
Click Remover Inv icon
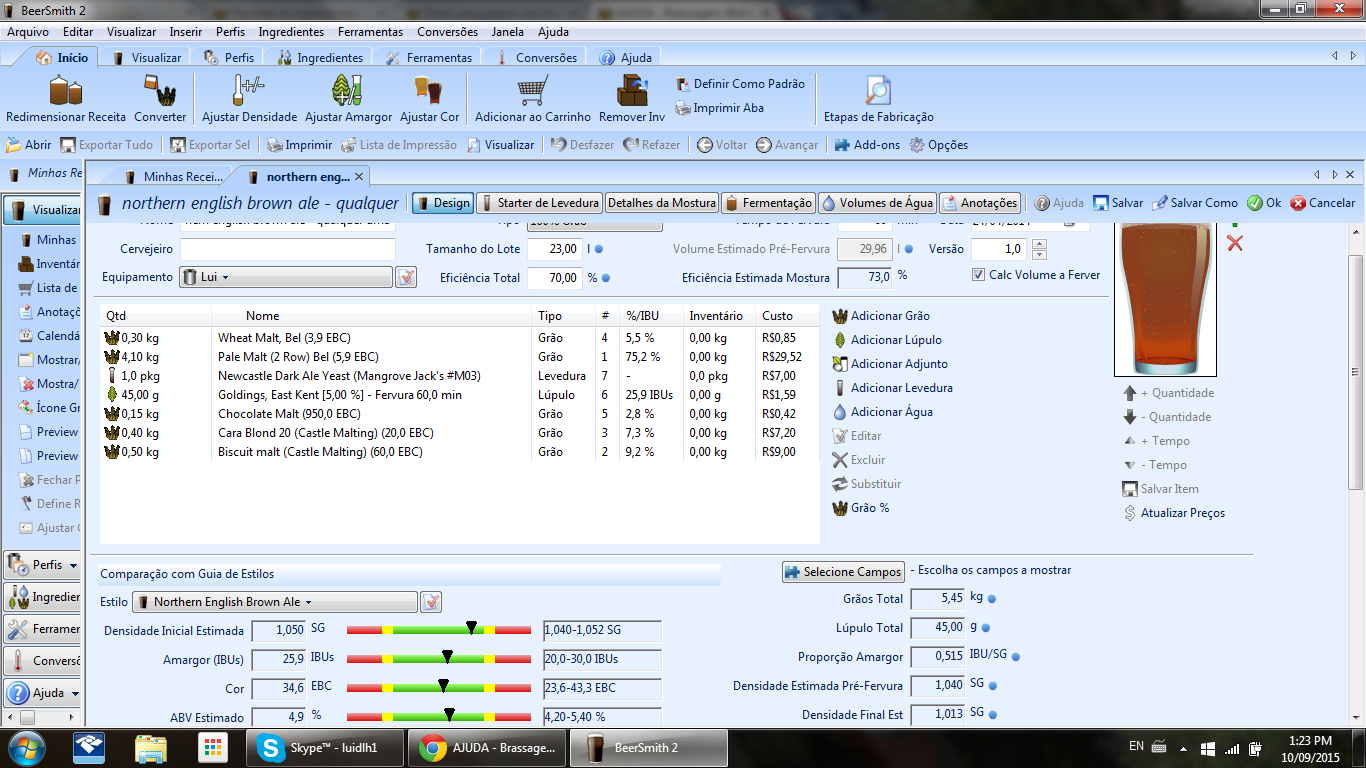click(x=631, y=100)
